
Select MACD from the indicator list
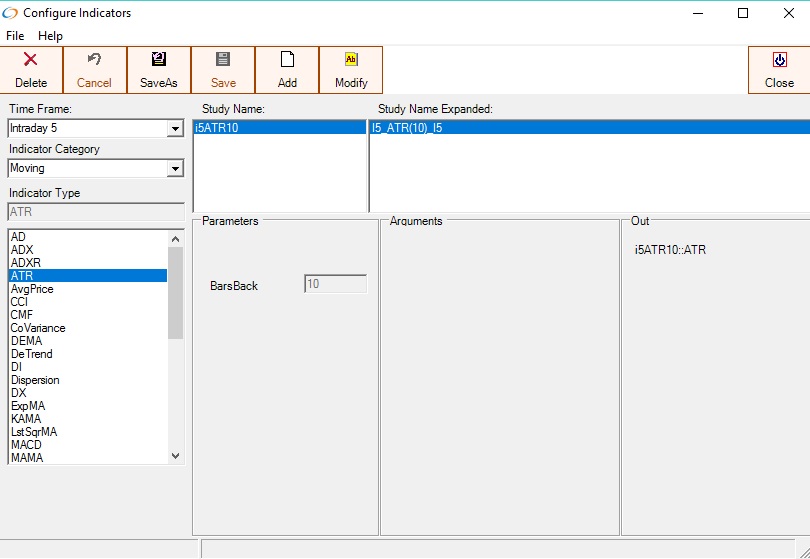click(26, 445)
